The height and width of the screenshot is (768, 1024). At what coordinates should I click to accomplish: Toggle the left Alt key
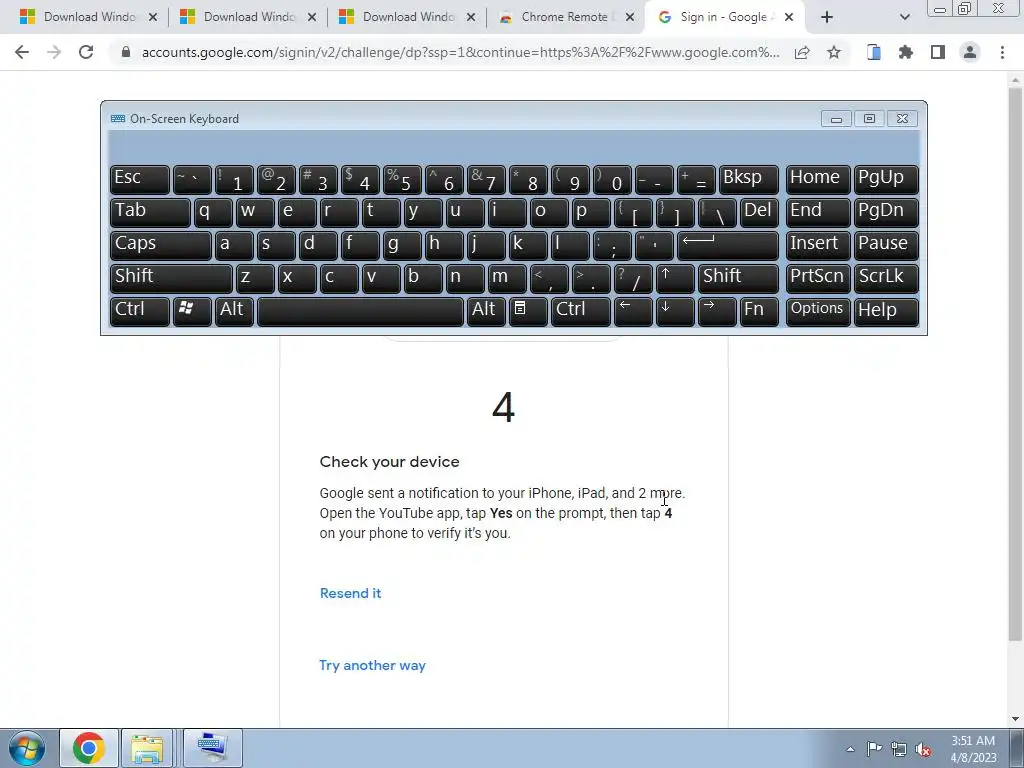click(x=234, y=310)
